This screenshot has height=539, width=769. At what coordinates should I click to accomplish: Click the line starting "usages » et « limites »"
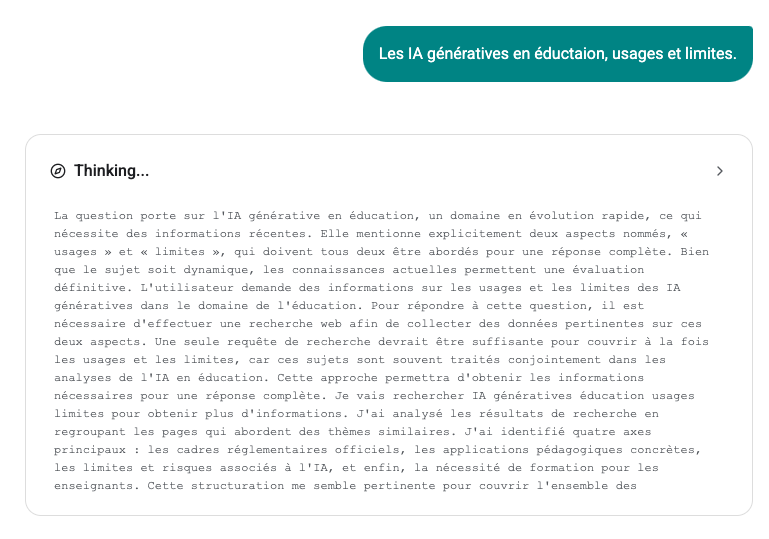(380, 251)
